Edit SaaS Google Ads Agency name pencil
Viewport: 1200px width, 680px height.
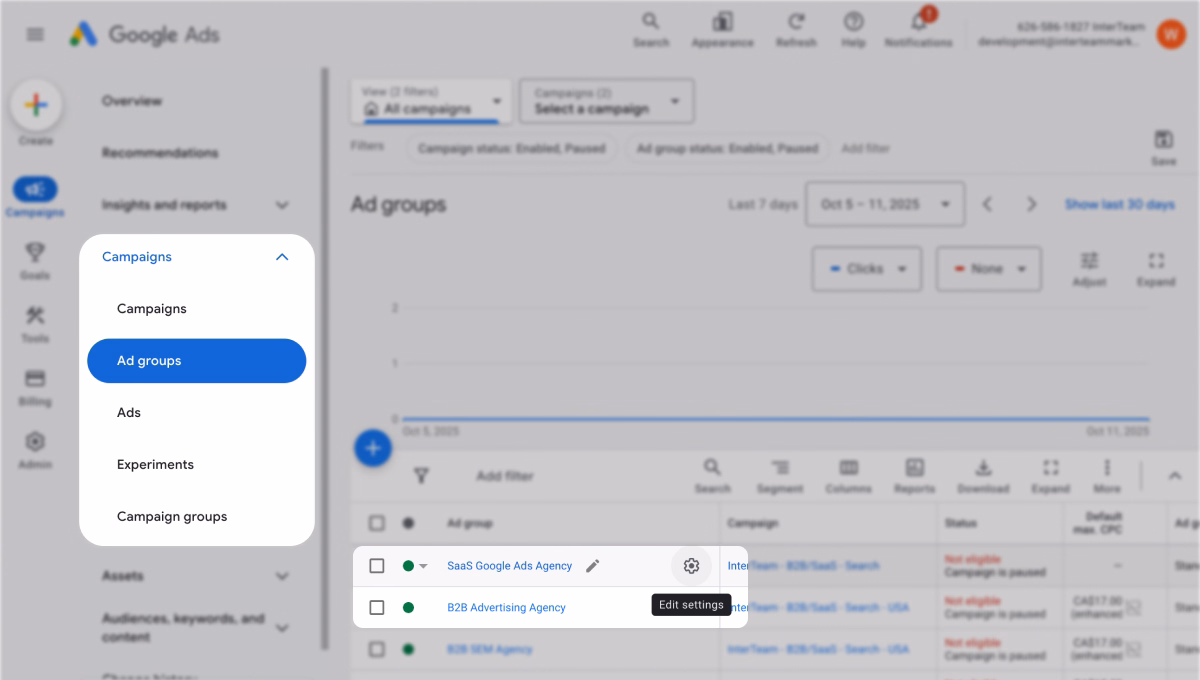(x=592, y=566)
